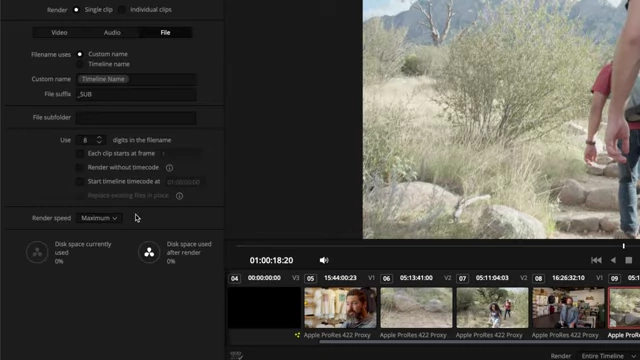Click the 05:13:41:00 clip timecode
Image resolution: width=640 pixels, height=360 pixels.
tap(416, 278)
